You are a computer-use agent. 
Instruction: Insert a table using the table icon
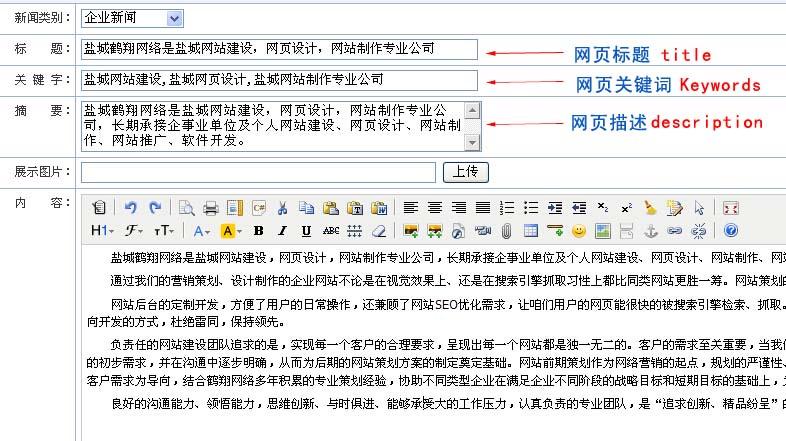(x=530, y=231)
